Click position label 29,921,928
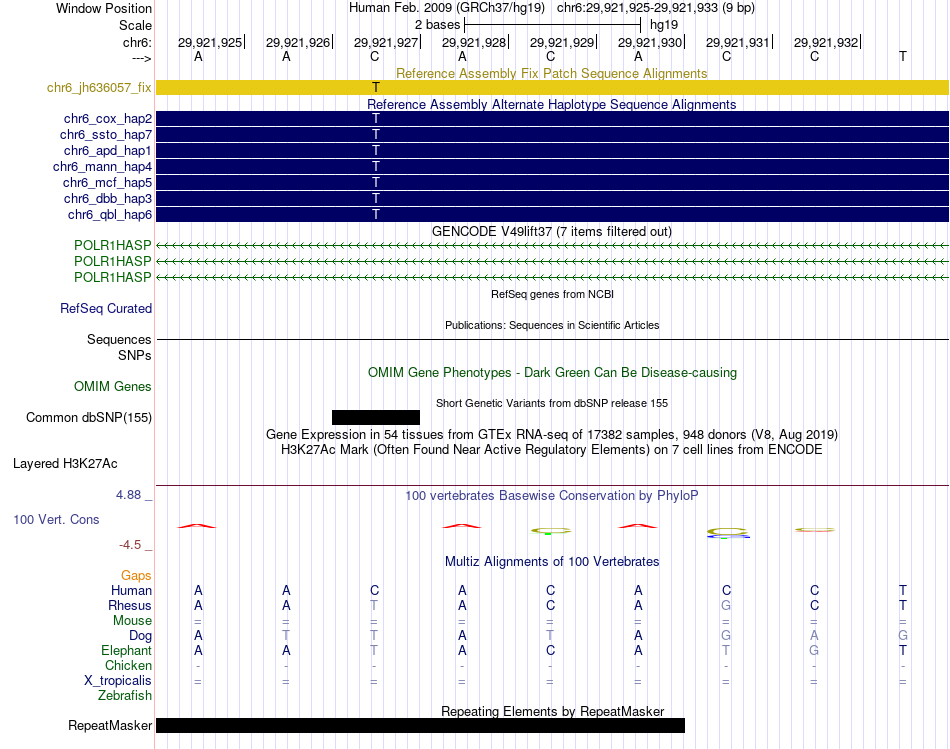Screen dimensions: 950x749 (x=474, y=42)
